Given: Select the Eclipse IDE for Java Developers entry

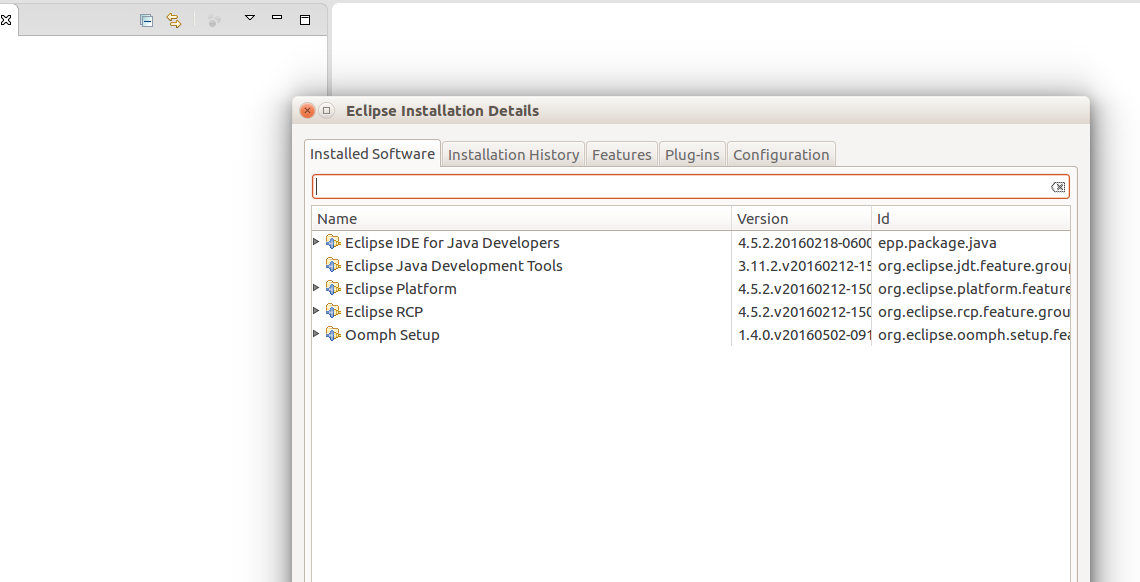Looking at the screenshot, I should 452,243.
